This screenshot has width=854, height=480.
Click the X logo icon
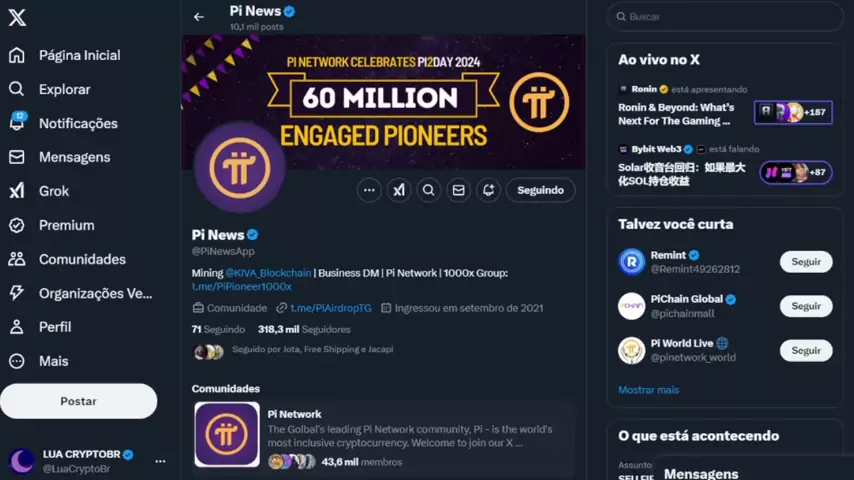(x=17, y=17)
